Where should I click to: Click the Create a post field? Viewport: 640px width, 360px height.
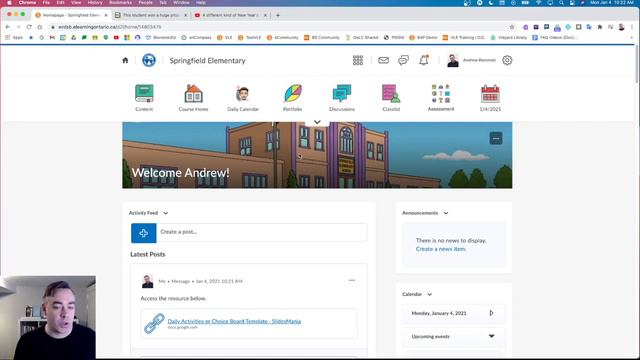(x=262, y=232)
